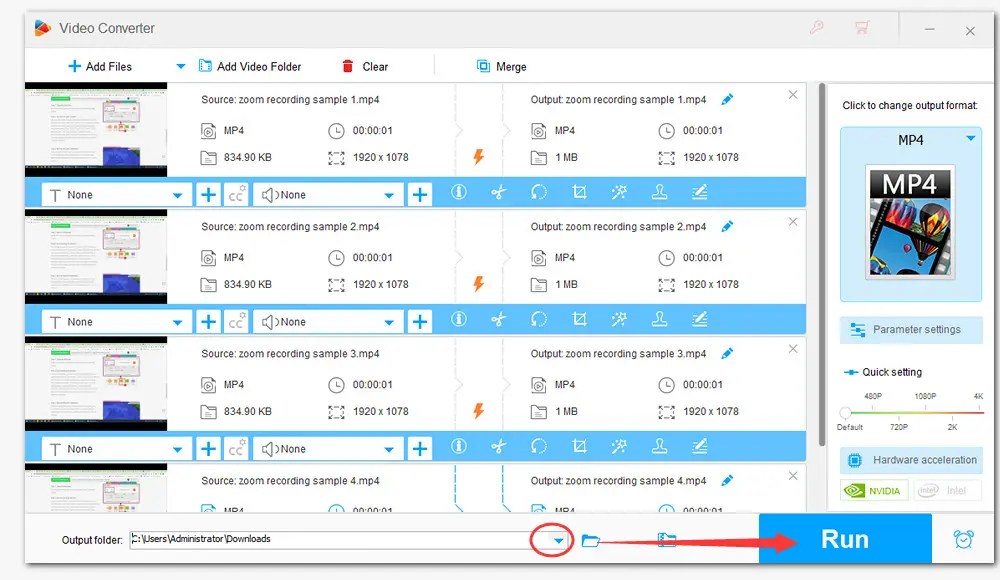Toggle Hardware acceleration option
This screenshot has width=1000, height=580.
point(911,460)
